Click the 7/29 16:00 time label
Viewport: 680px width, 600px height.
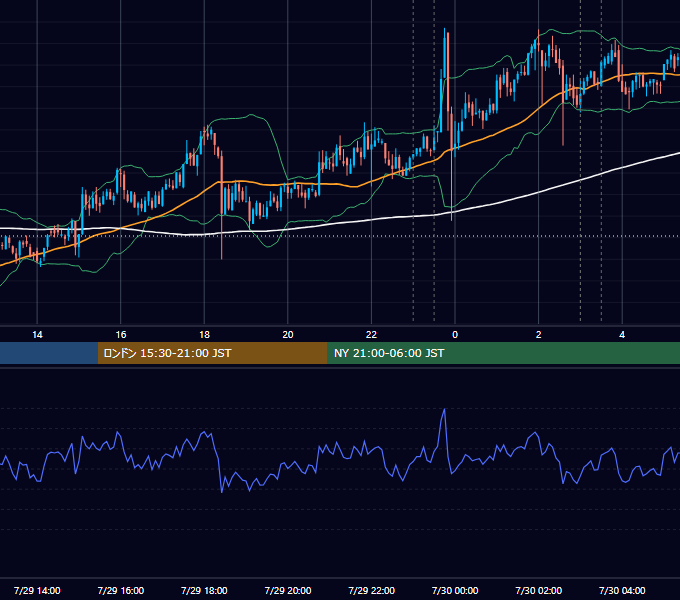pyautogui.click(x=121, y=590)
